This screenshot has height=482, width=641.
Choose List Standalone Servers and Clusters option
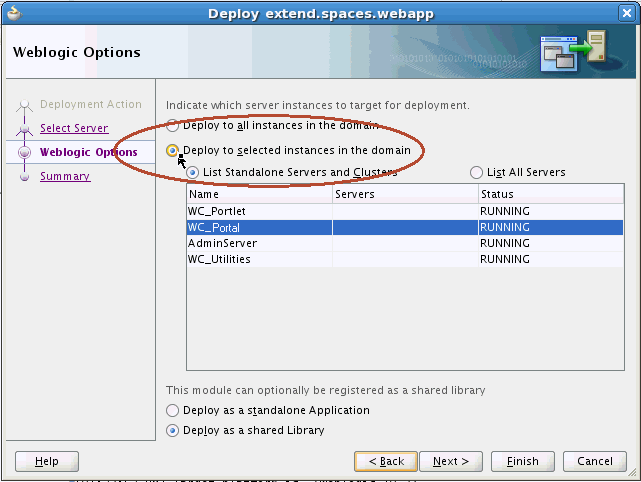(193, 172)
